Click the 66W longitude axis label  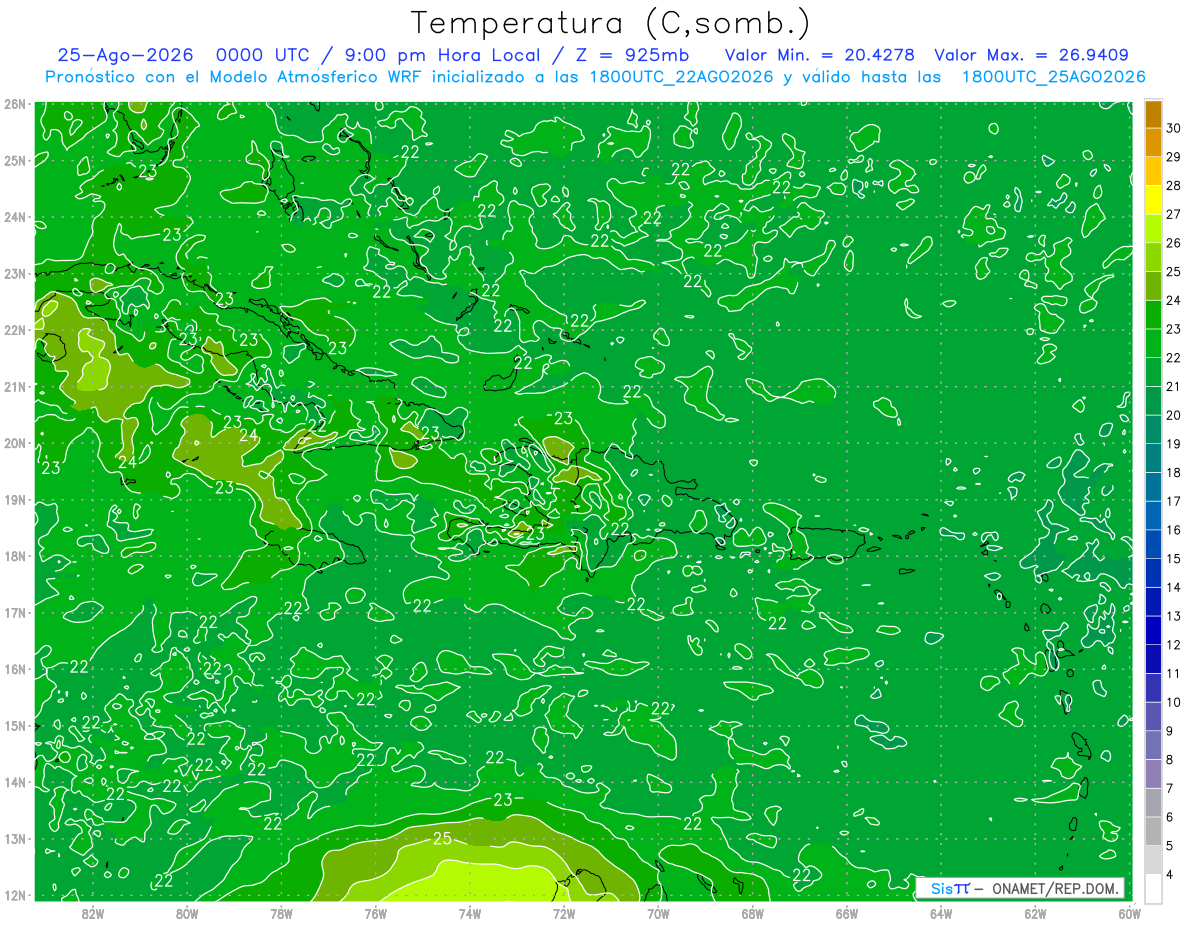[x=847, y=913]
